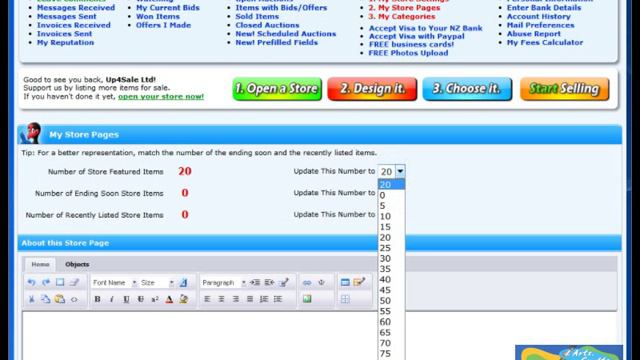Screen dimensions: 640x360
Task: Switch to the Home editor tab
Action: (x=40, y=264)
